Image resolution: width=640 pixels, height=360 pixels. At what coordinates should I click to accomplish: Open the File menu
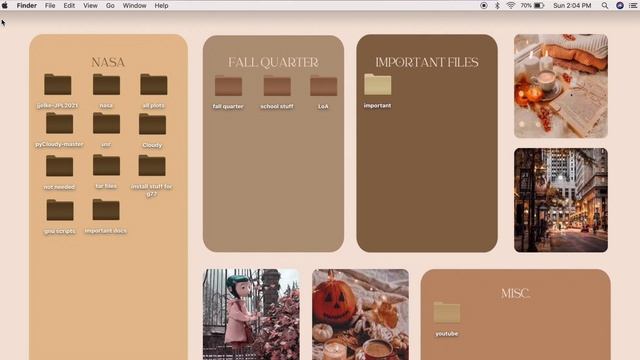[50, 5]
